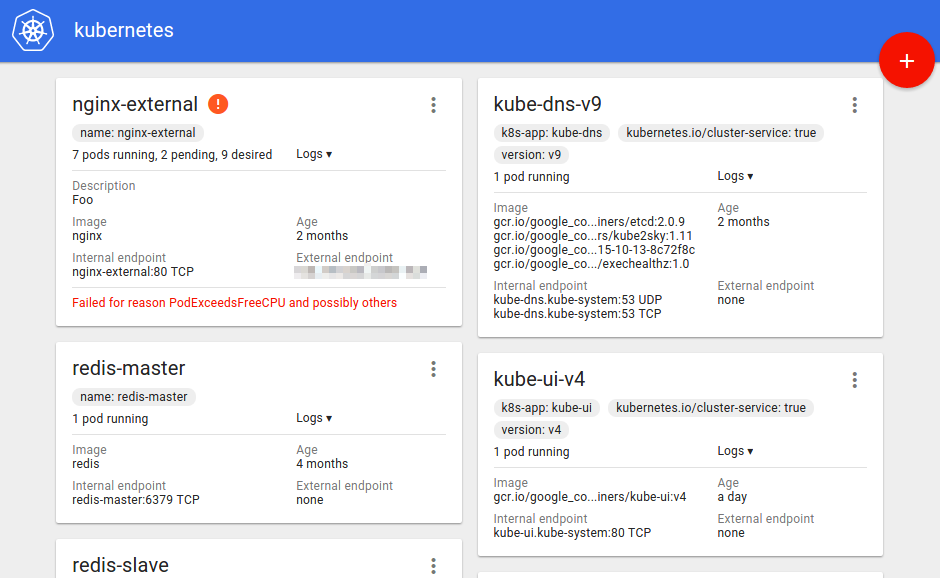Expand the Logs dropdown on kube-dns-v9

736,175
